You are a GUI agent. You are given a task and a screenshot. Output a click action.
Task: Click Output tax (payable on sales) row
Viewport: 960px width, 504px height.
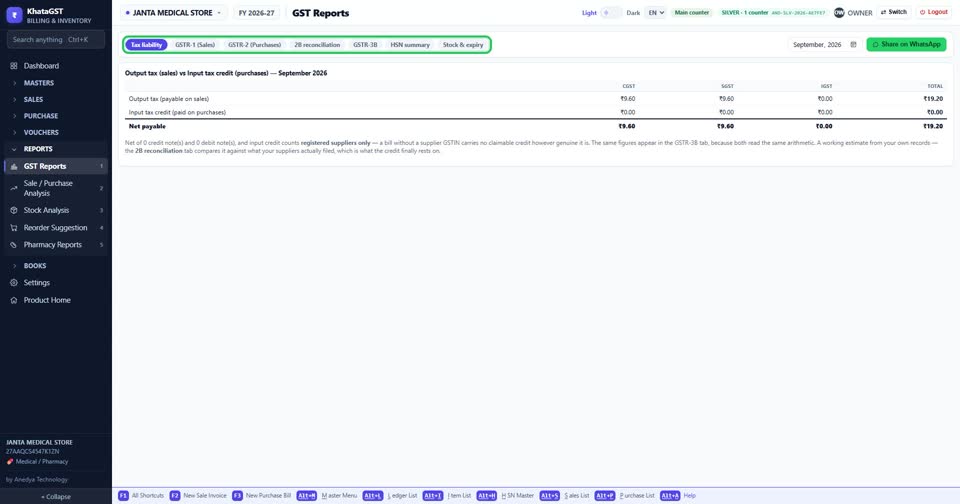click(536, 99)
